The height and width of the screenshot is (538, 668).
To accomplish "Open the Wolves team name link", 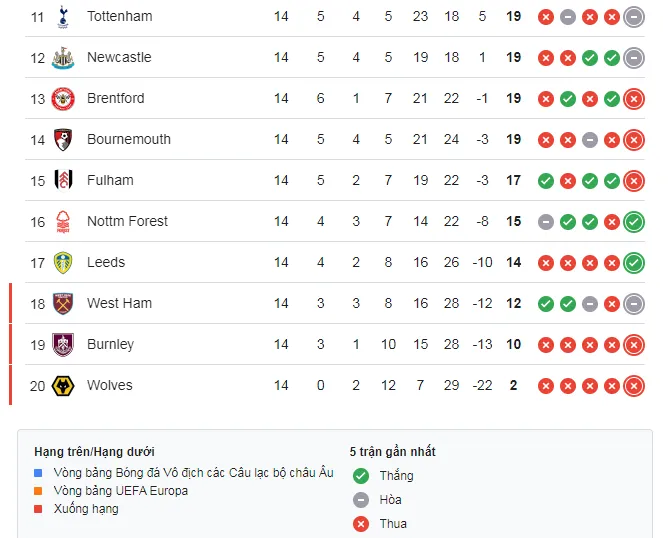I will point(109,385).
